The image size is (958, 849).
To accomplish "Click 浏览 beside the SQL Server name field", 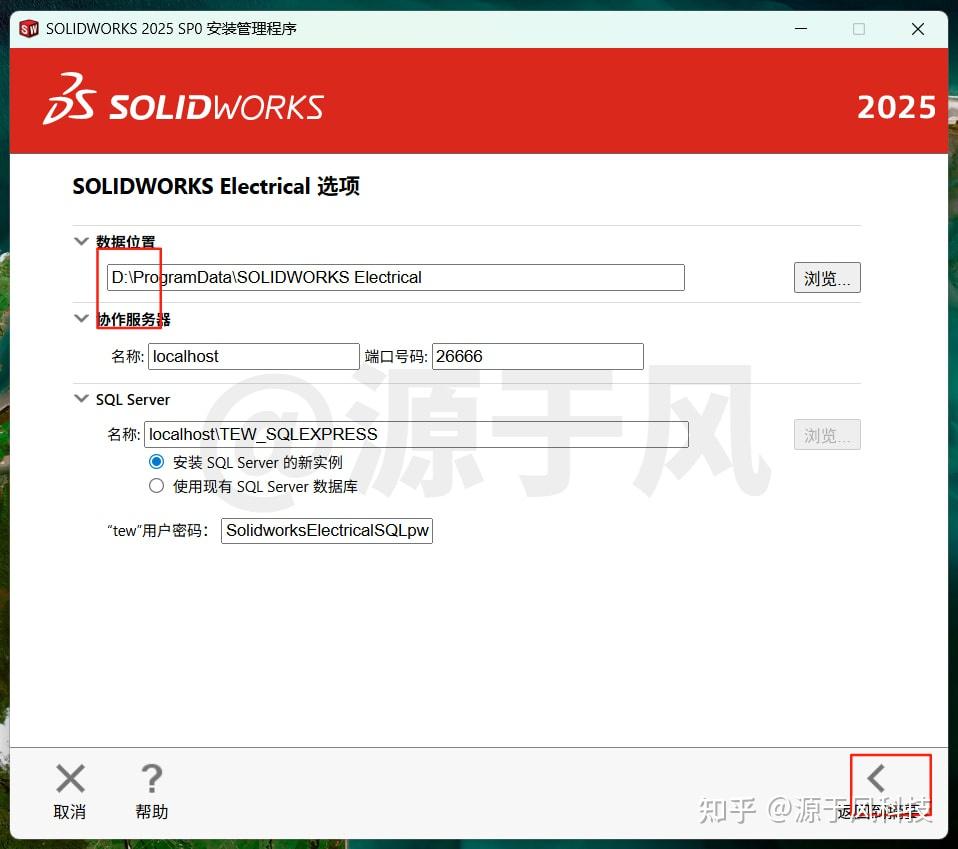I will click(x=827, y=434).
